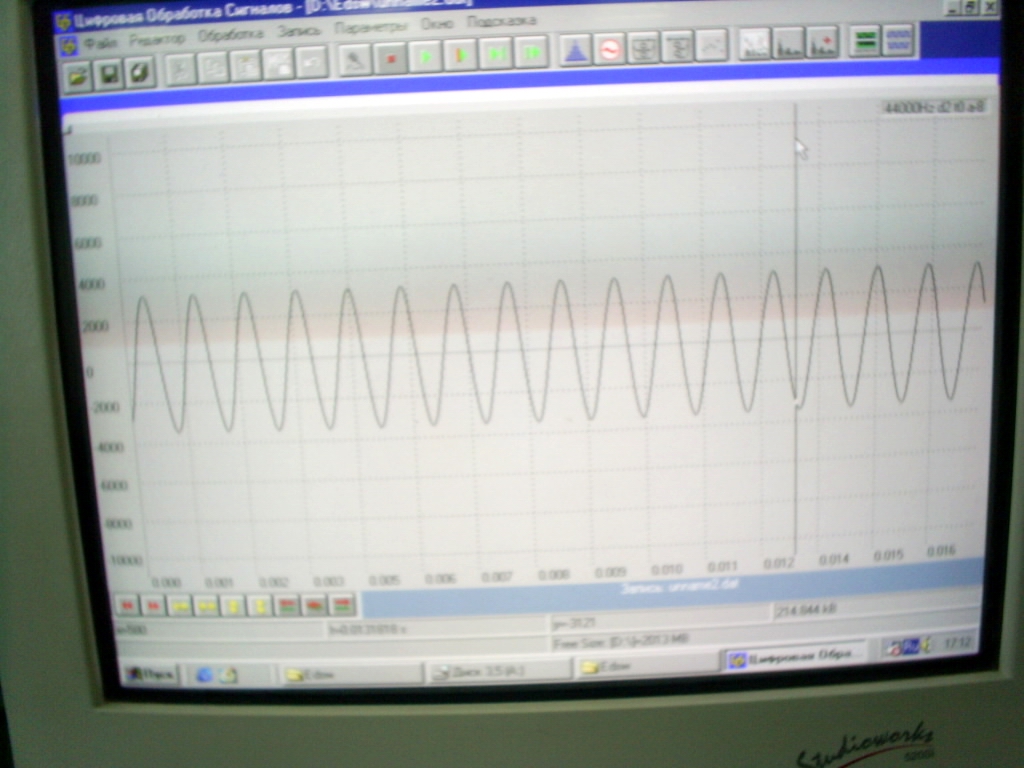Open the Параметры menu

(x=370, y=27)
